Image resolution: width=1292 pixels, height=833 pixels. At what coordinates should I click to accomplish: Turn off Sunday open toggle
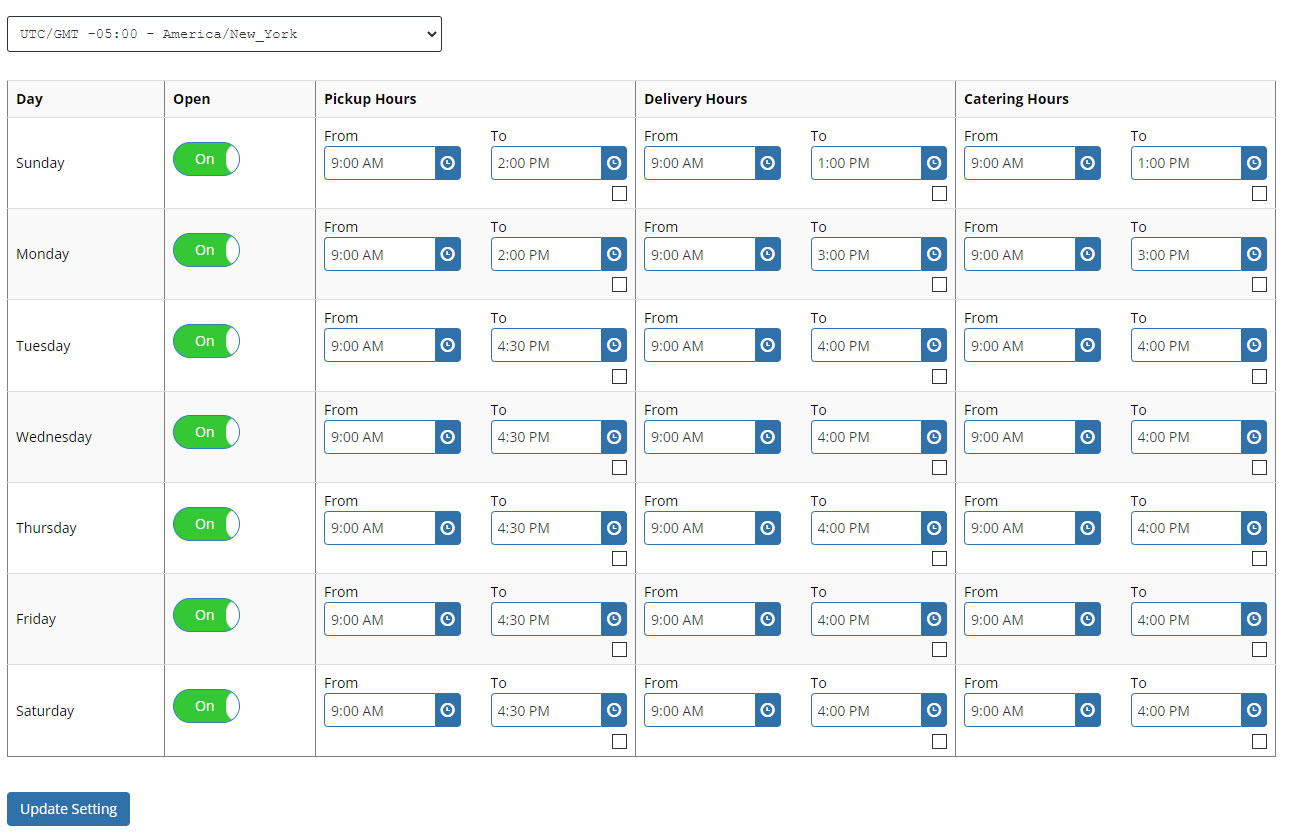click(x=206, y=159)
